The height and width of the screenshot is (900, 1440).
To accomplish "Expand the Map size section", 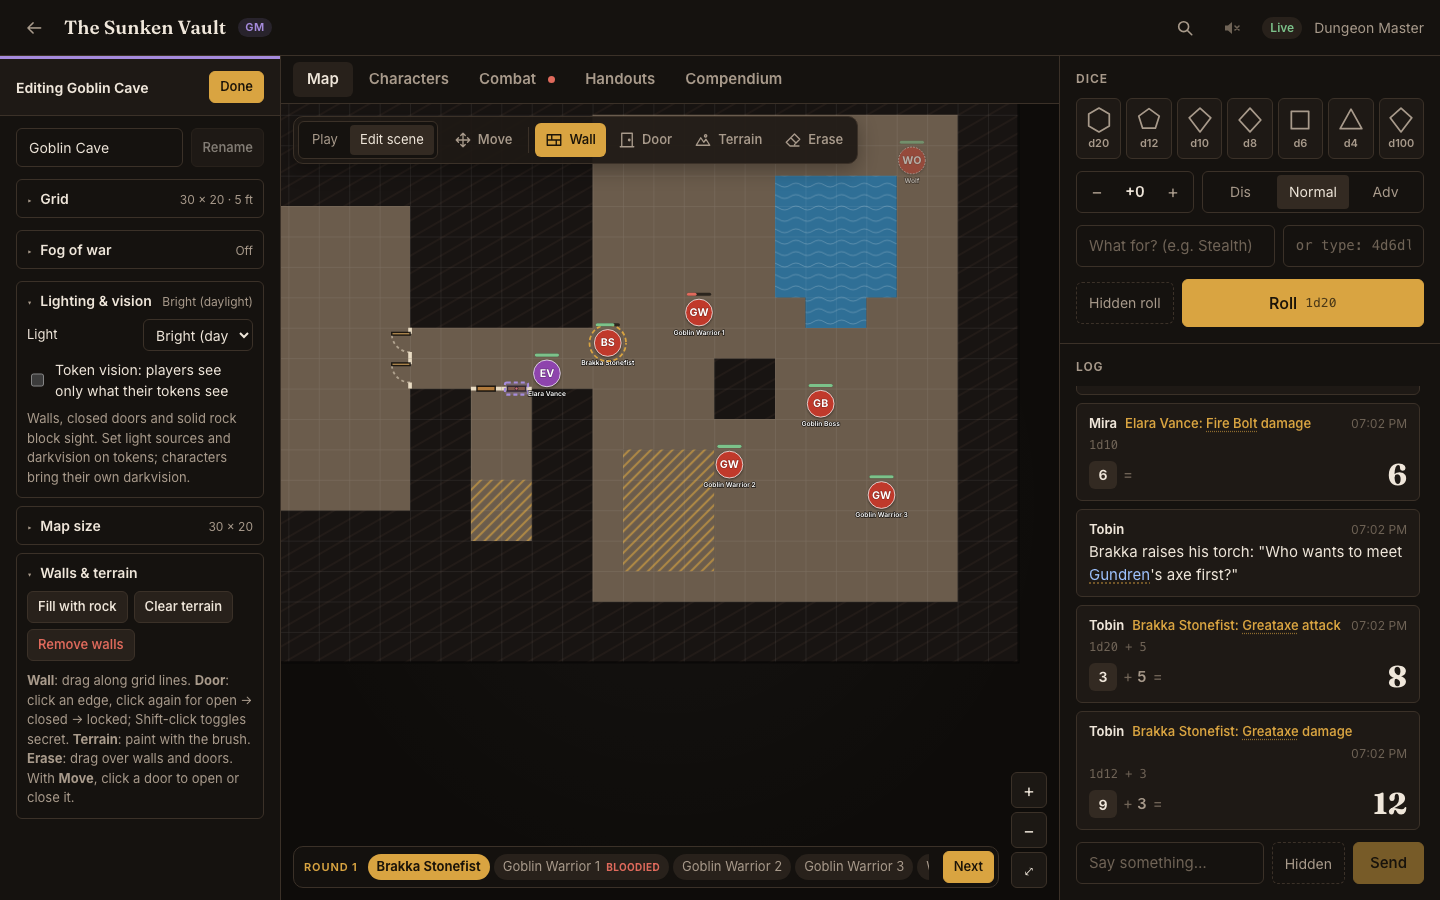I will (x=140, y=526).
